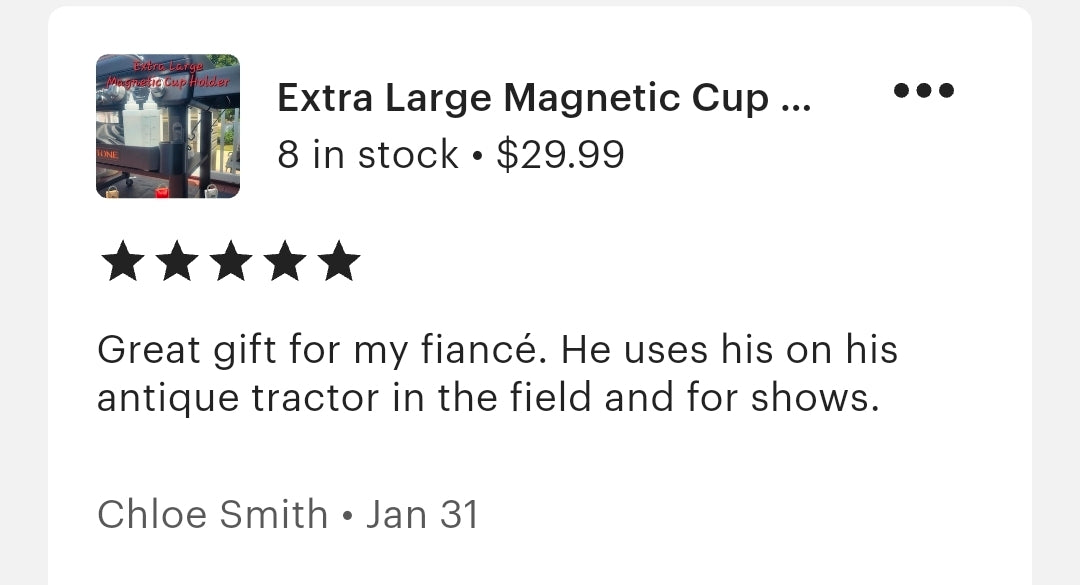This screenshot has width=1080, height=585.
Task: Select the second rating star
Action: click(177, 260)
